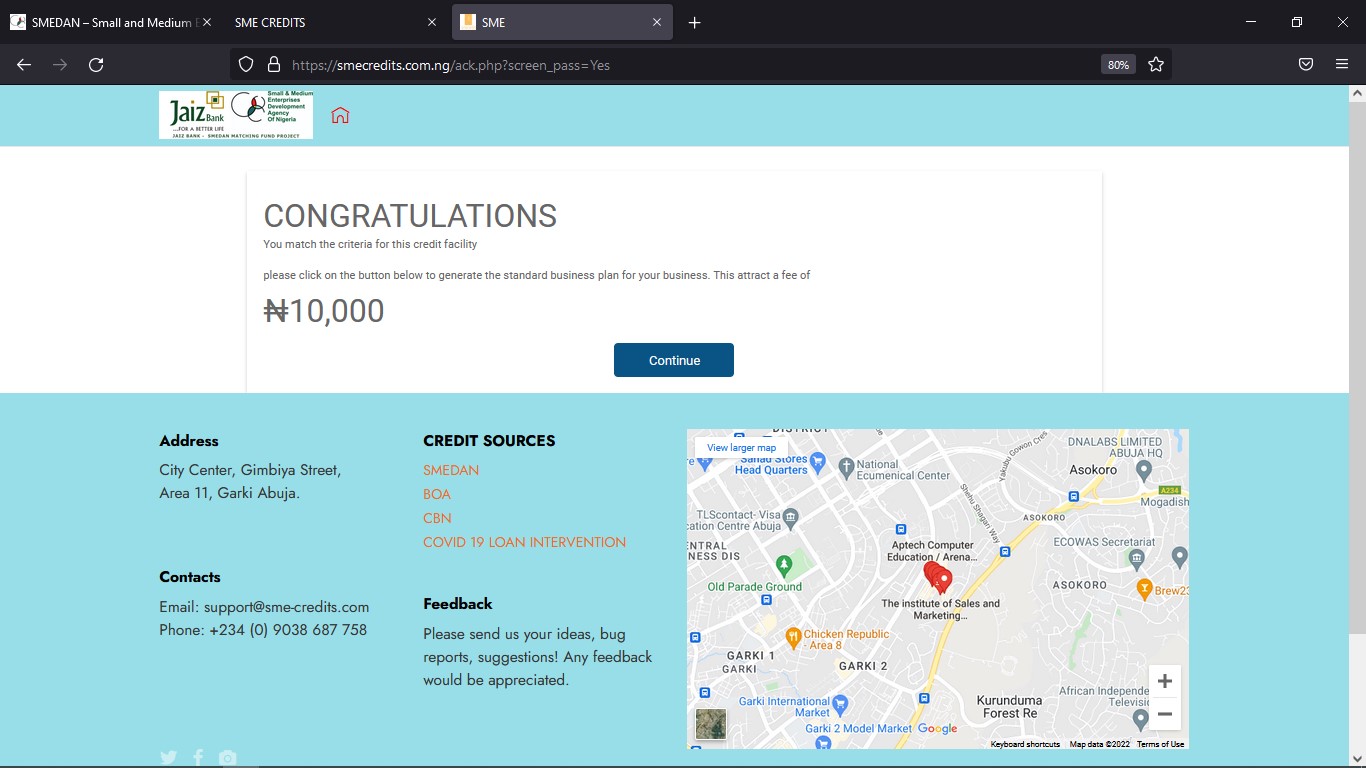Open the Facebook icon in footer
The width and height of the screenshot is (1366, 768).
tap(198, 758)
